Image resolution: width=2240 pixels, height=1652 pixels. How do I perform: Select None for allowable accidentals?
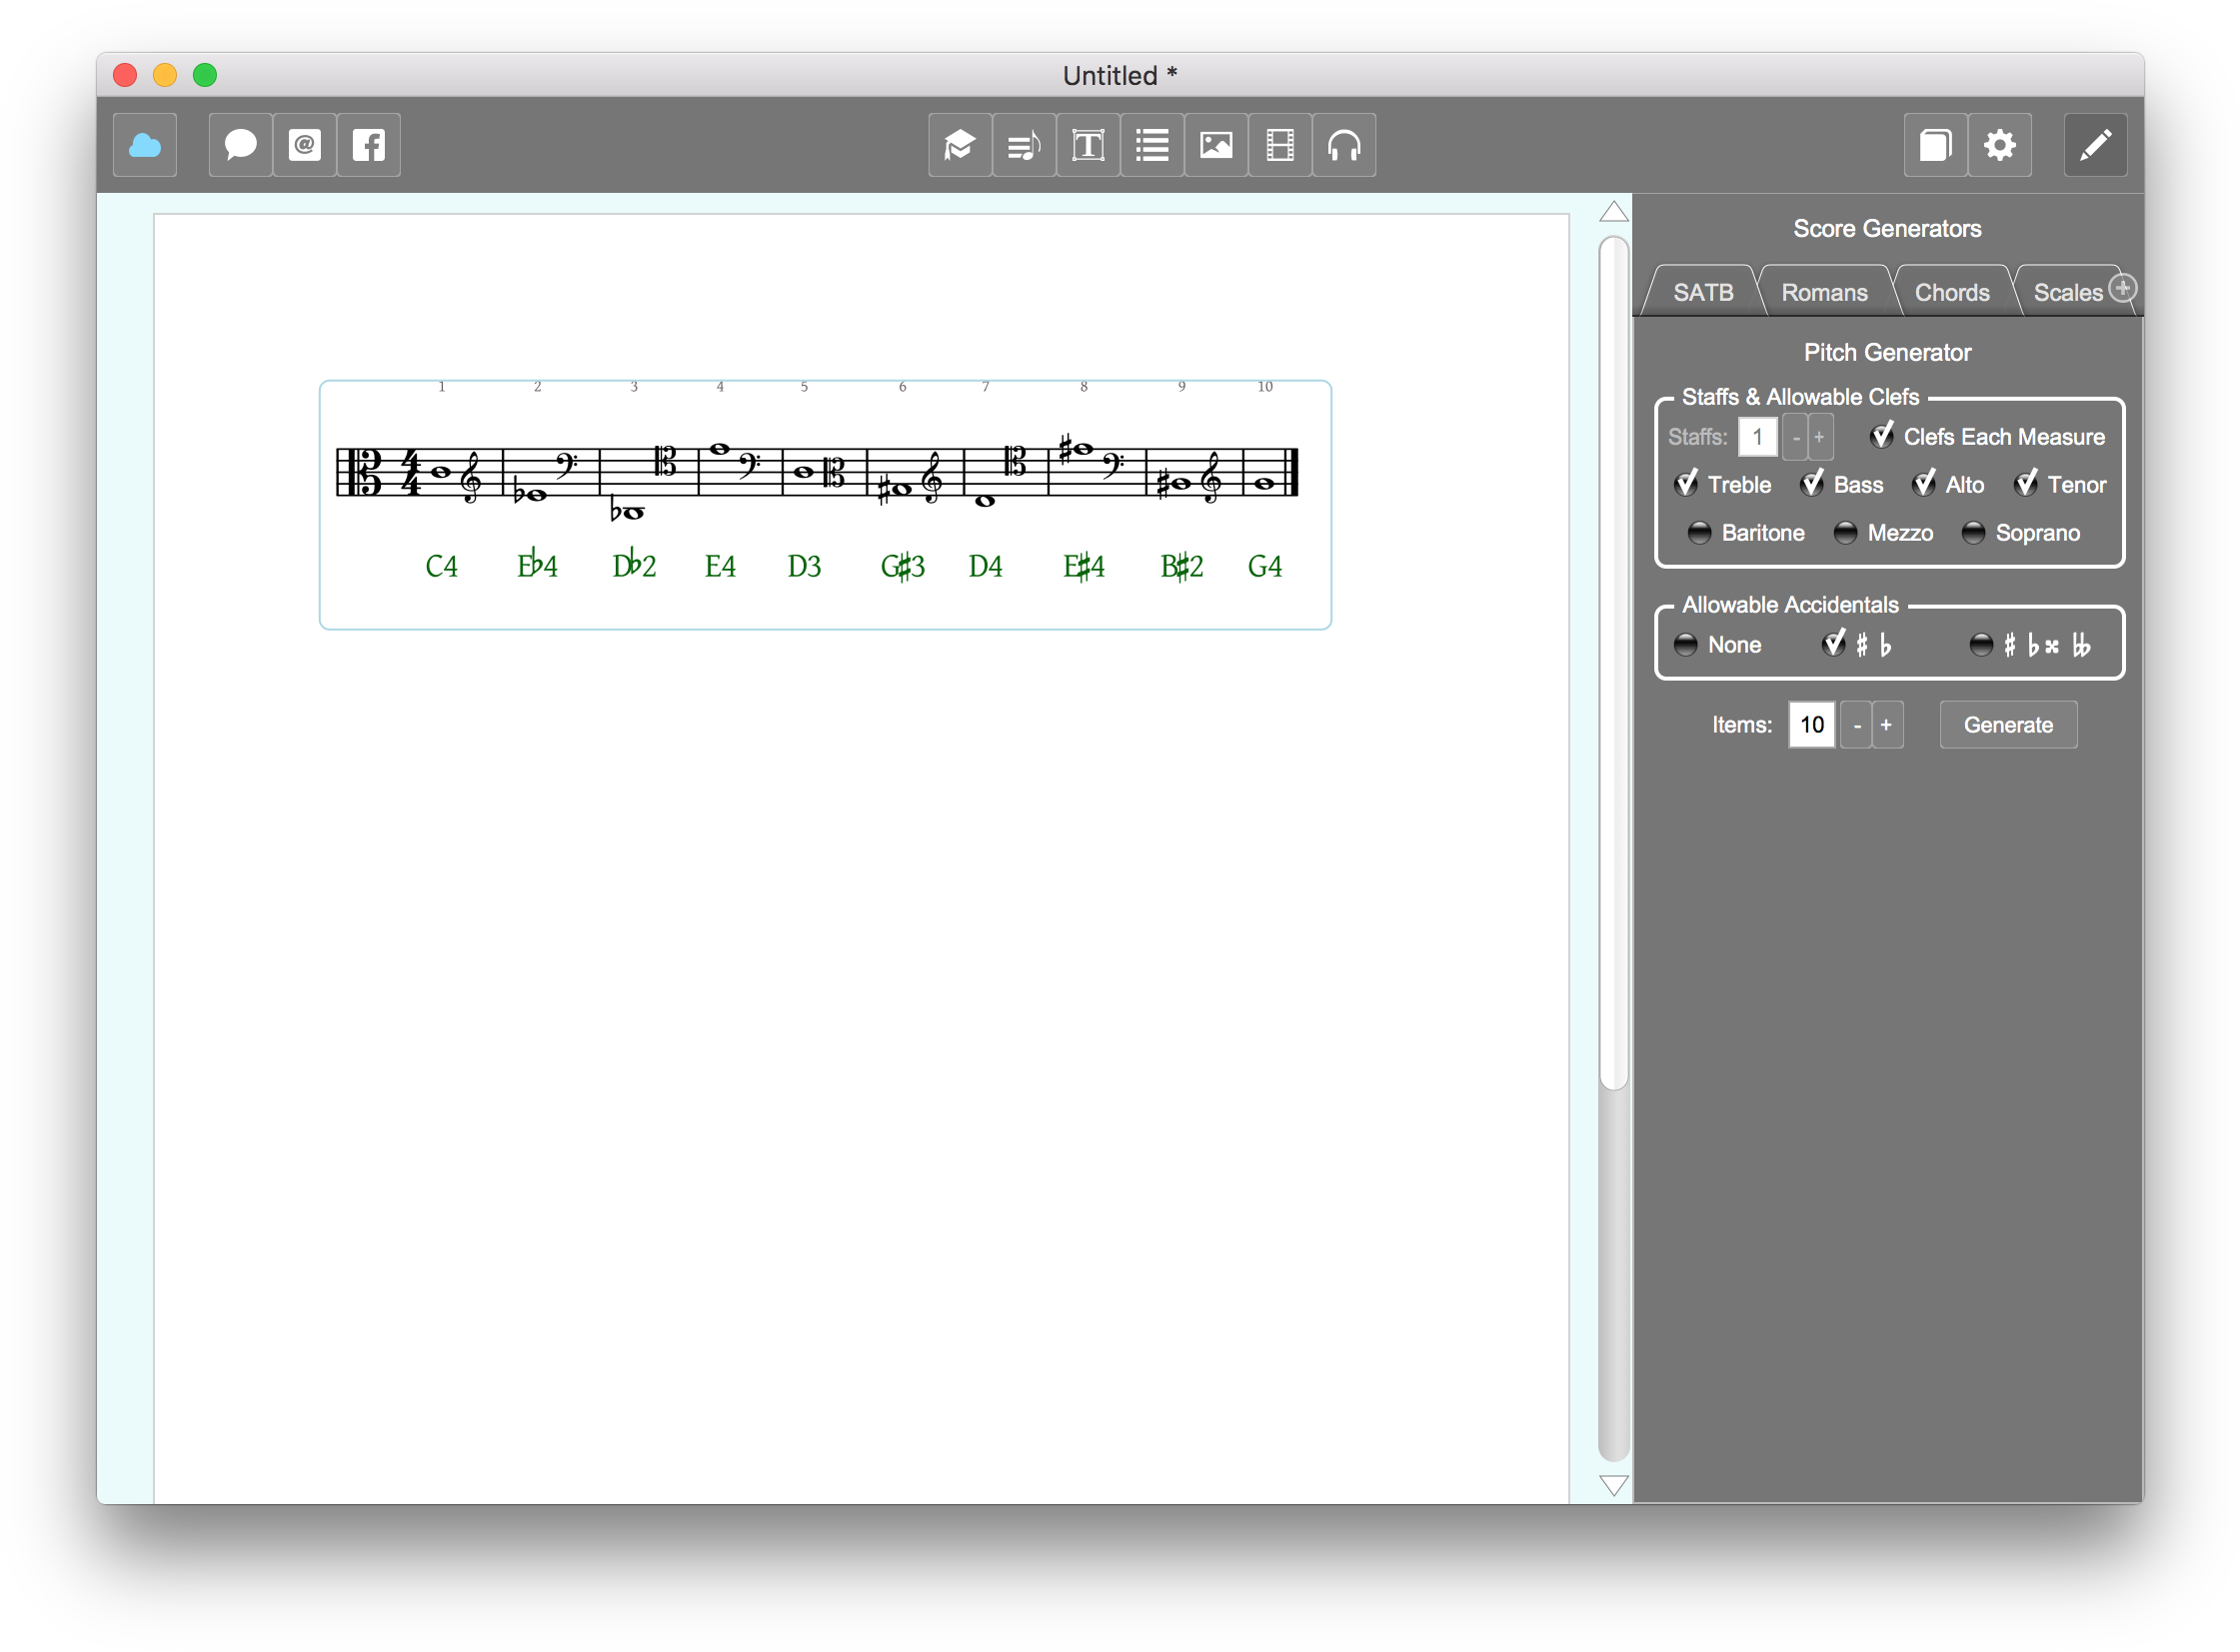coord(1686,645)
